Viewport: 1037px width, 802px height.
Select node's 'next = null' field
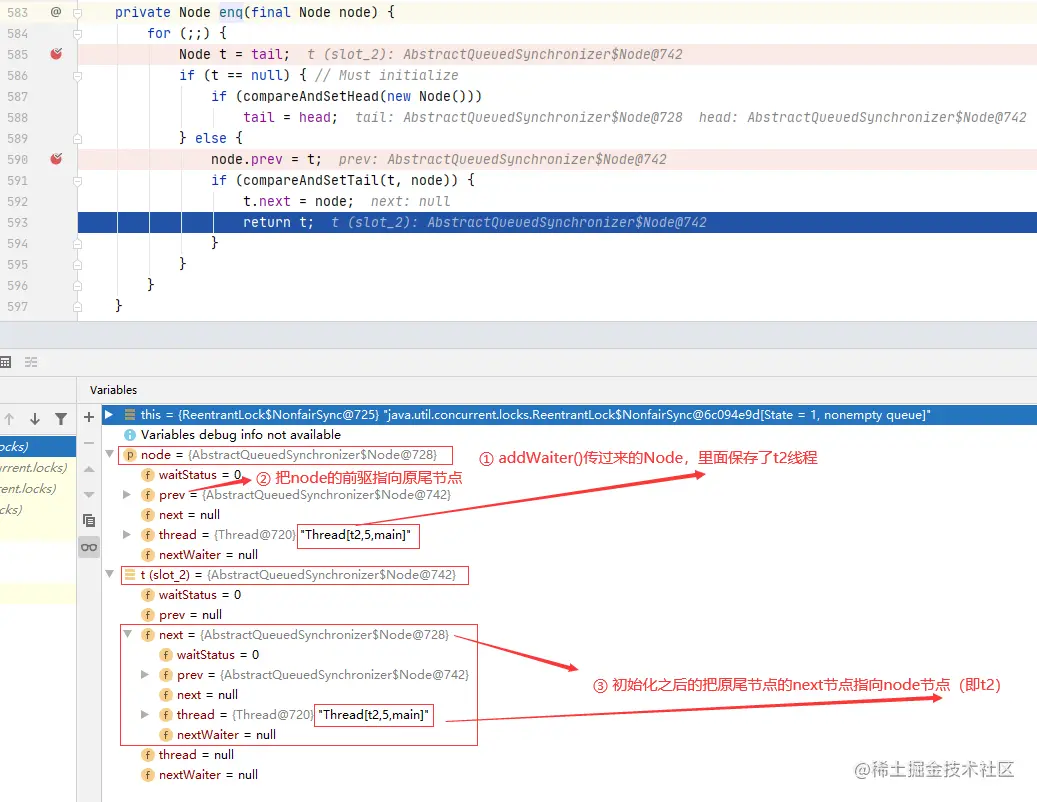(x=181, y=514)
